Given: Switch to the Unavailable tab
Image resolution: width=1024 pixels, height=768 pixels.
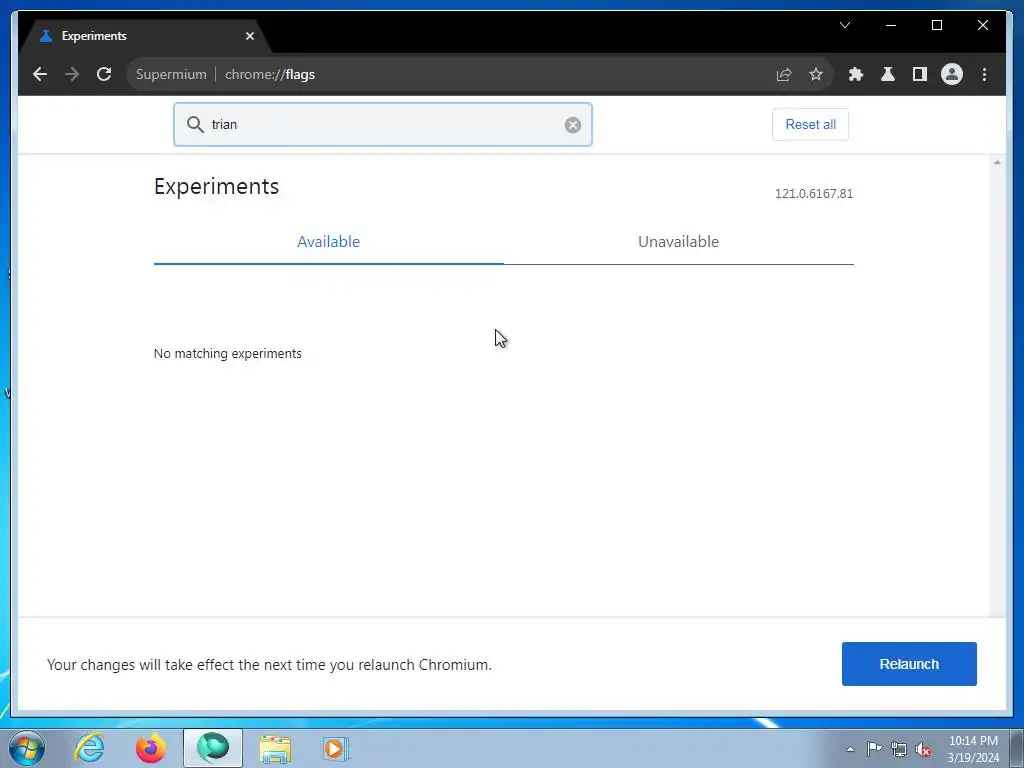Looking at the screenshot, I should click(679, 242).
